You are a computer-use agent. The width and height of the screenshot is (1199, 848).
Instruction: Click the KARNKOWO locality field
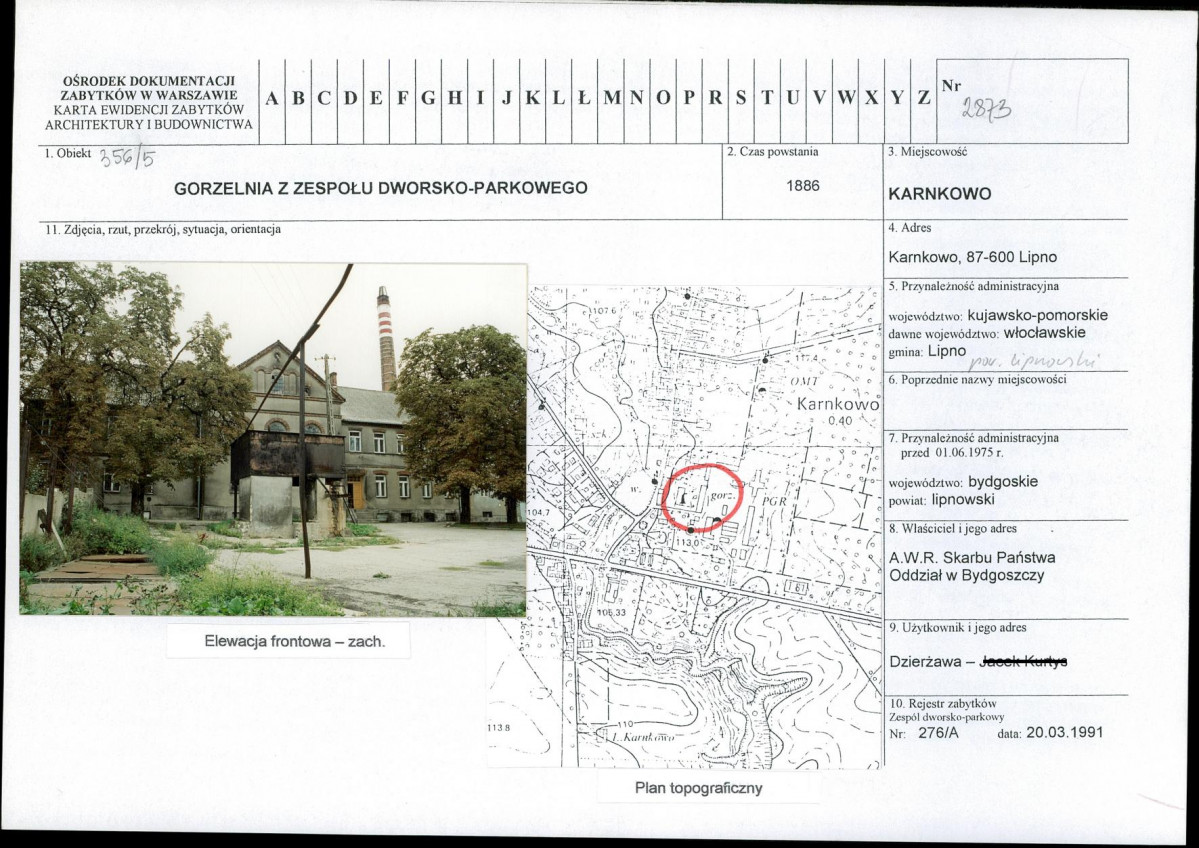940,194
